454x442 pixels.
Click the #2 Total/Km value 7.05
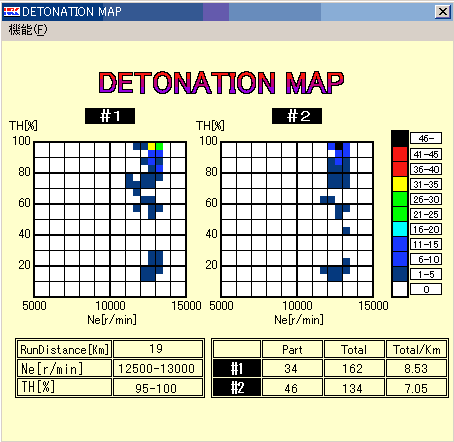point(416,388)
